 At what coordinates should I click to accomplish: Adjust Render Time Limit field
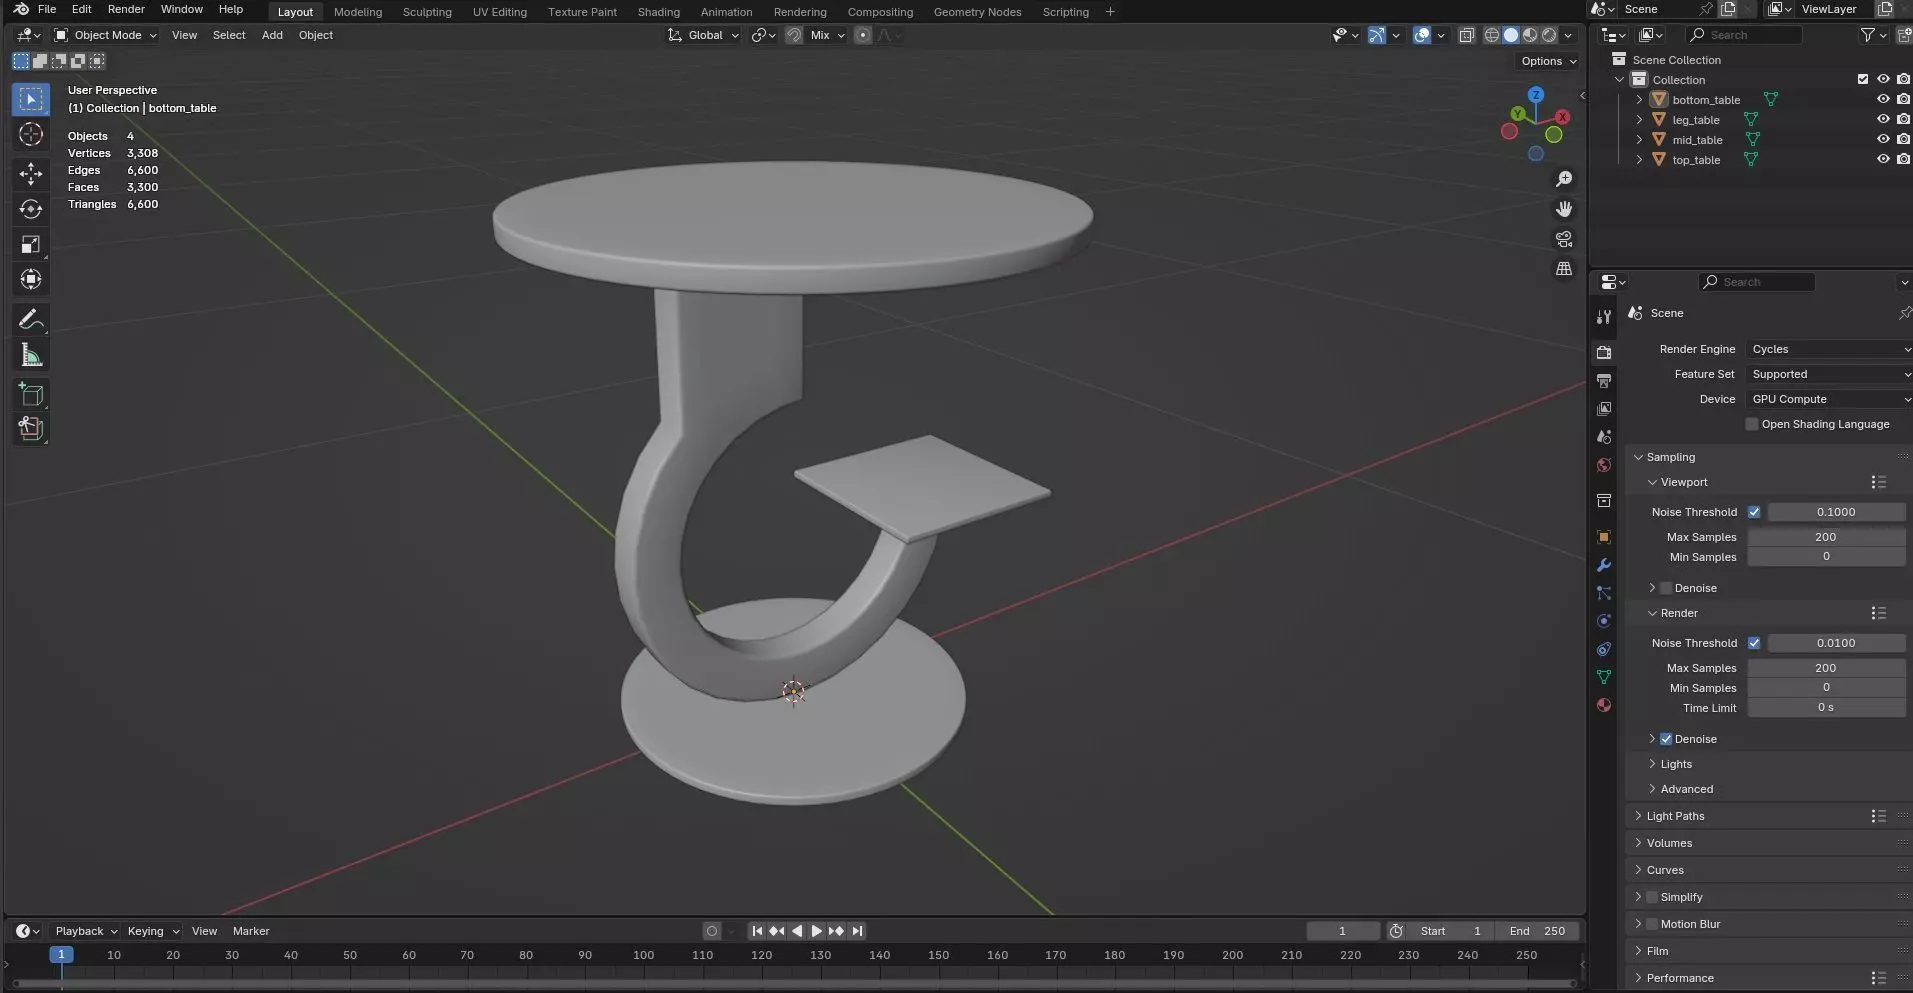click(1826, 707)
